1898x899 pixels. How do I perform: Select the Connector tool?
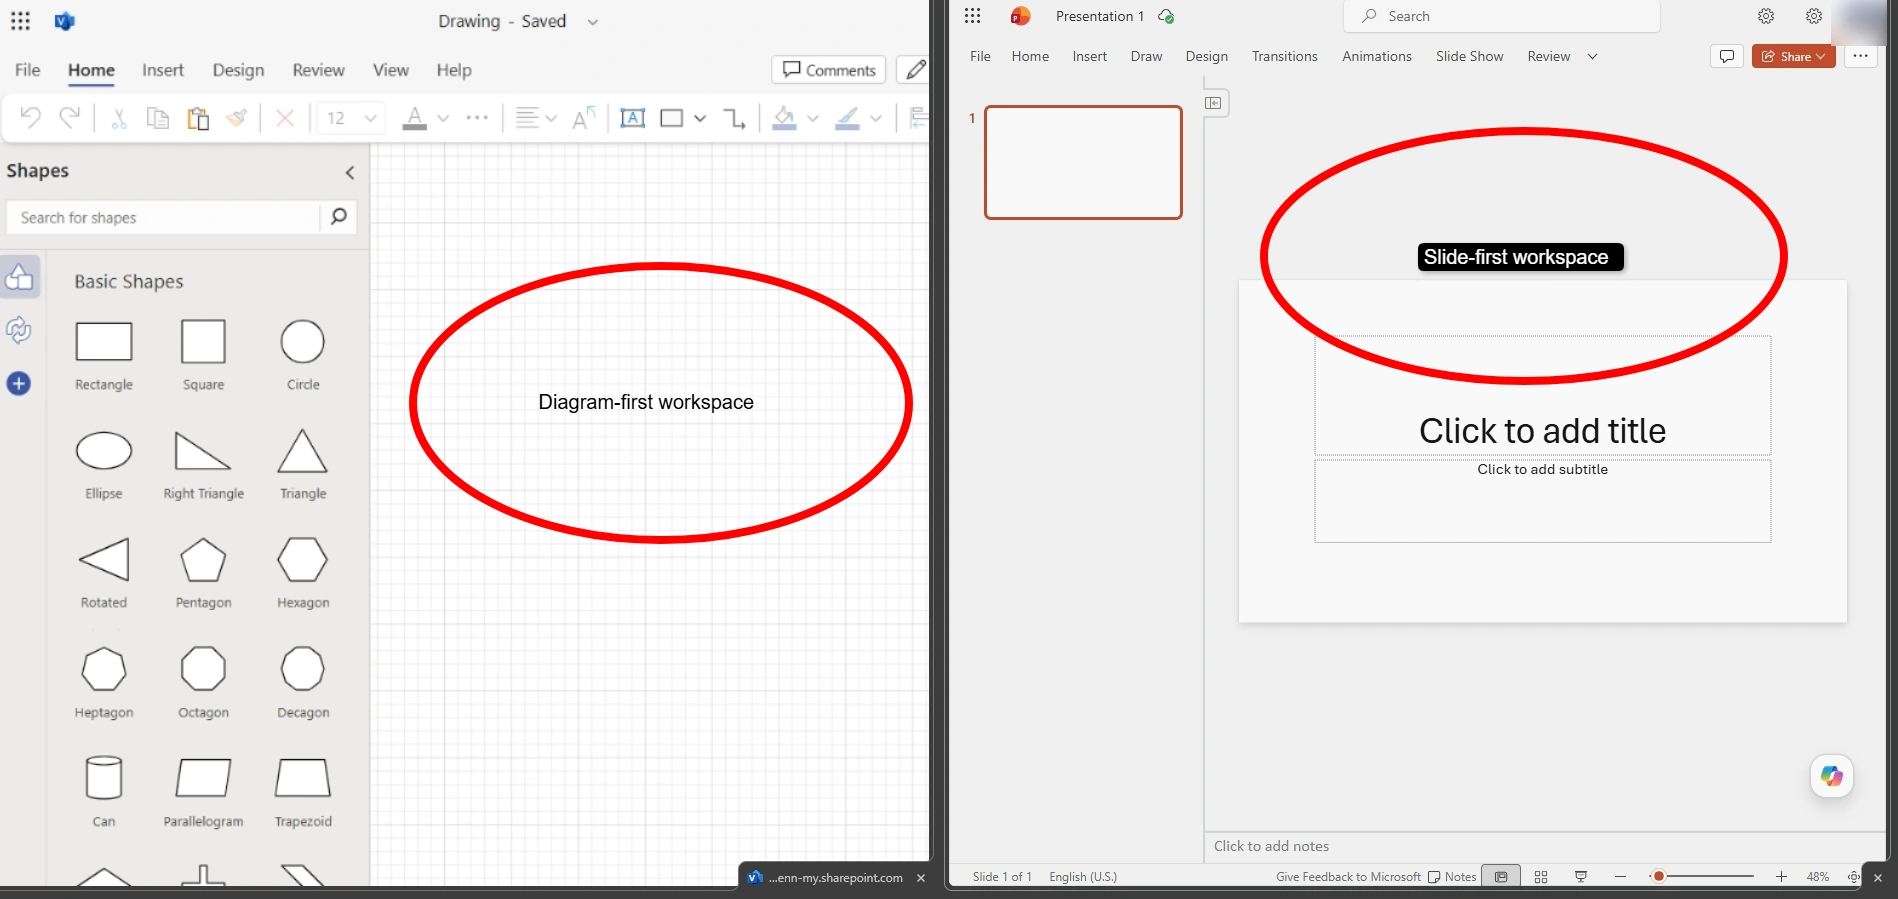[735, 119]
